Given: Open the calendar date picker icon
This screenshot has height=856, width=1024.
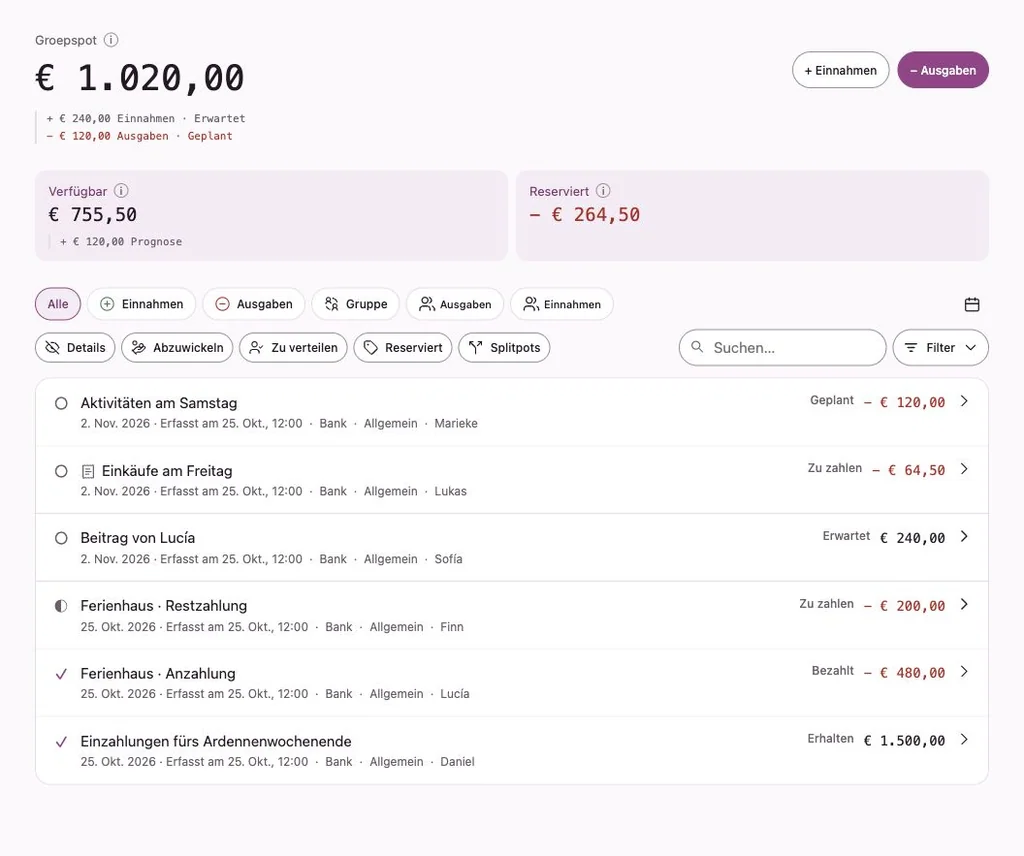Looking at the screenshot, I should point(972,304).
